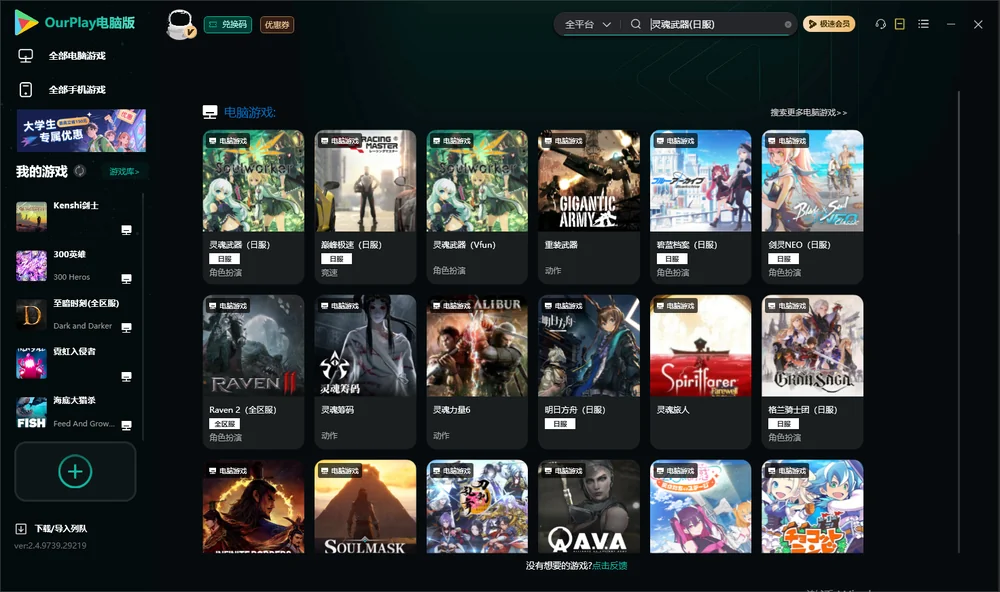Open the Raven 2 (全区服) game card
The image size is (1000, 592).
(x=254, y=372)
